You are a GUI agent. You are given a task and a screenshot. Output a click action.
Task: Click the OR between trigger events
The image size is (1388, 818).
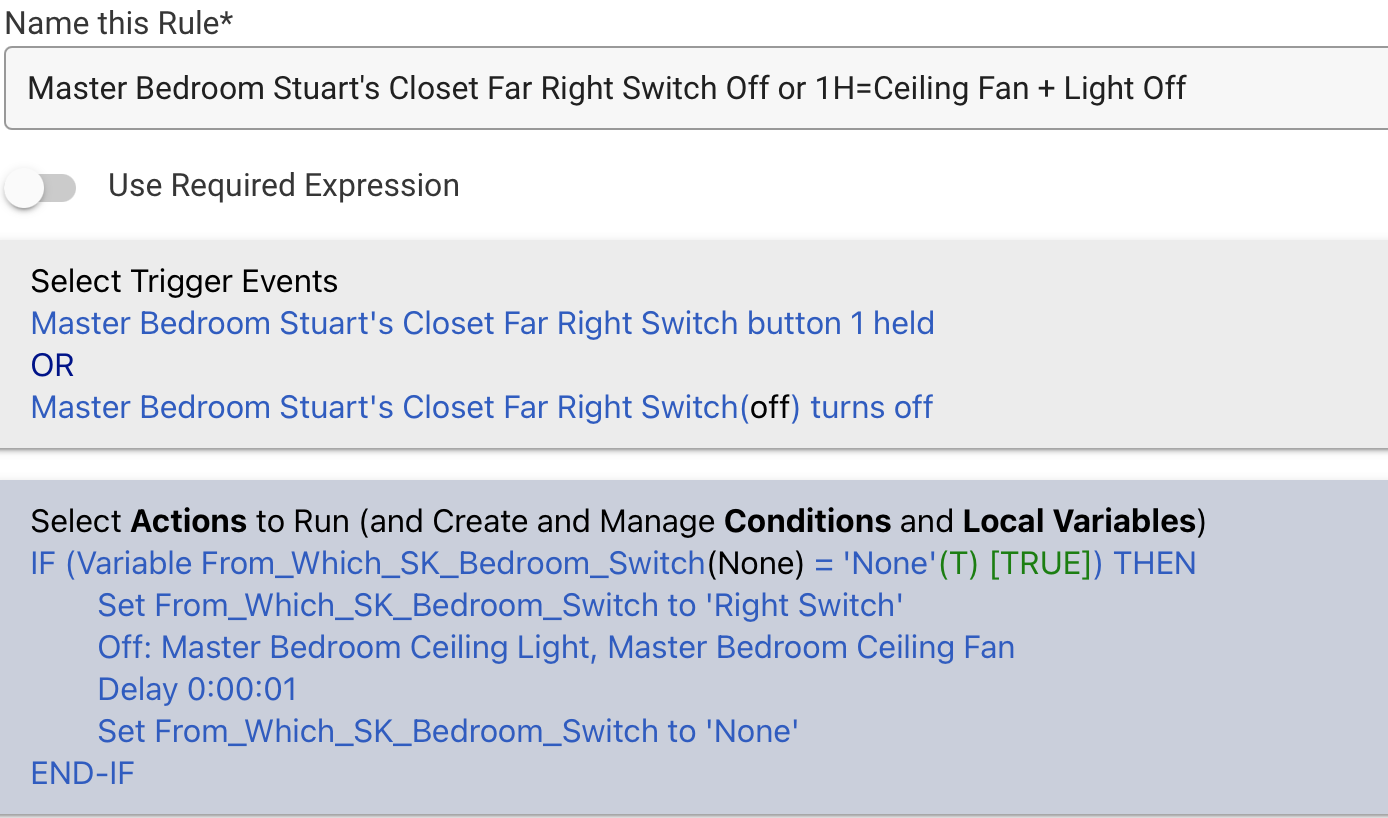[53, 365]
